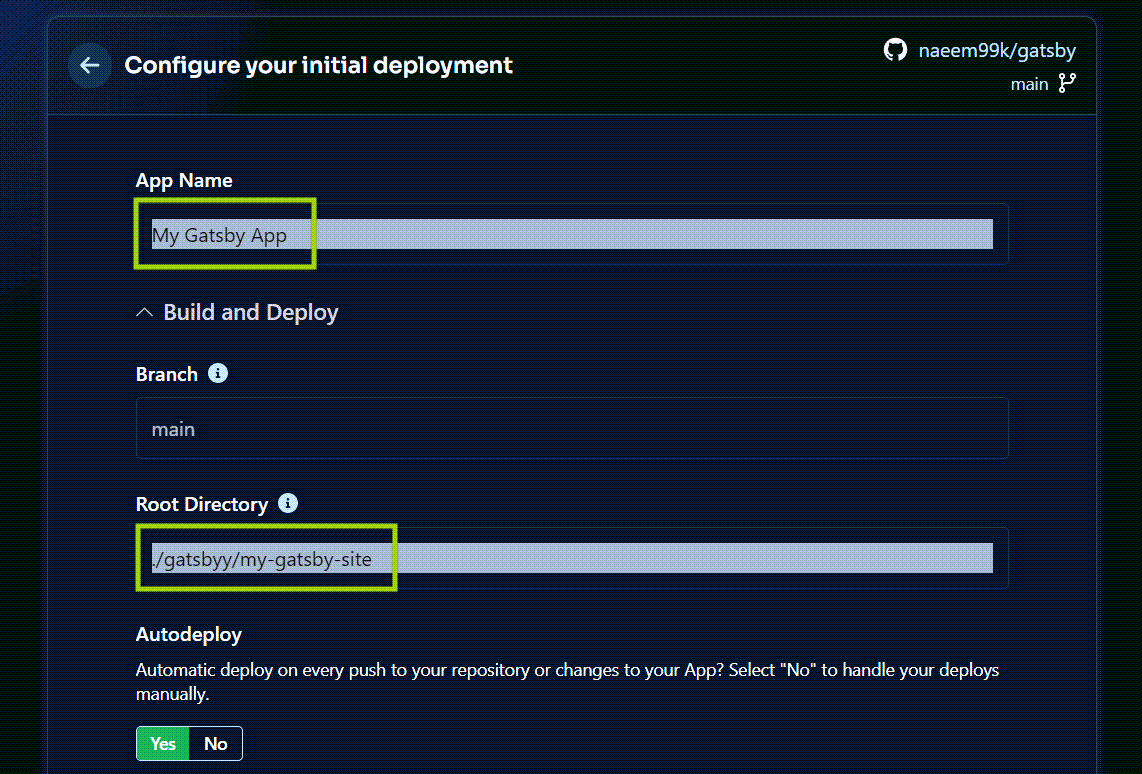Click the GitHub logo in the header

(x=894, y=49)
